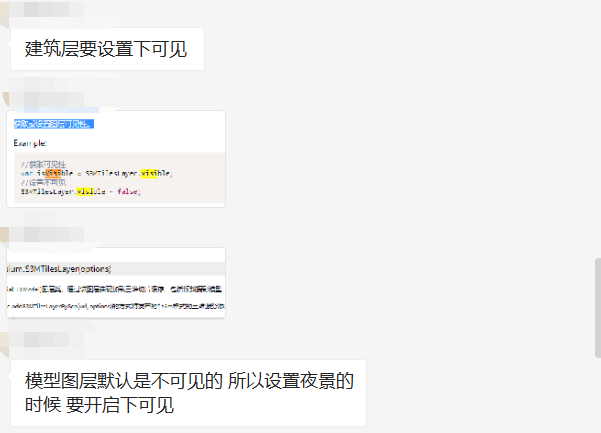
Task: Click the blue highlighted text in the code image
Action: point(54,124)
